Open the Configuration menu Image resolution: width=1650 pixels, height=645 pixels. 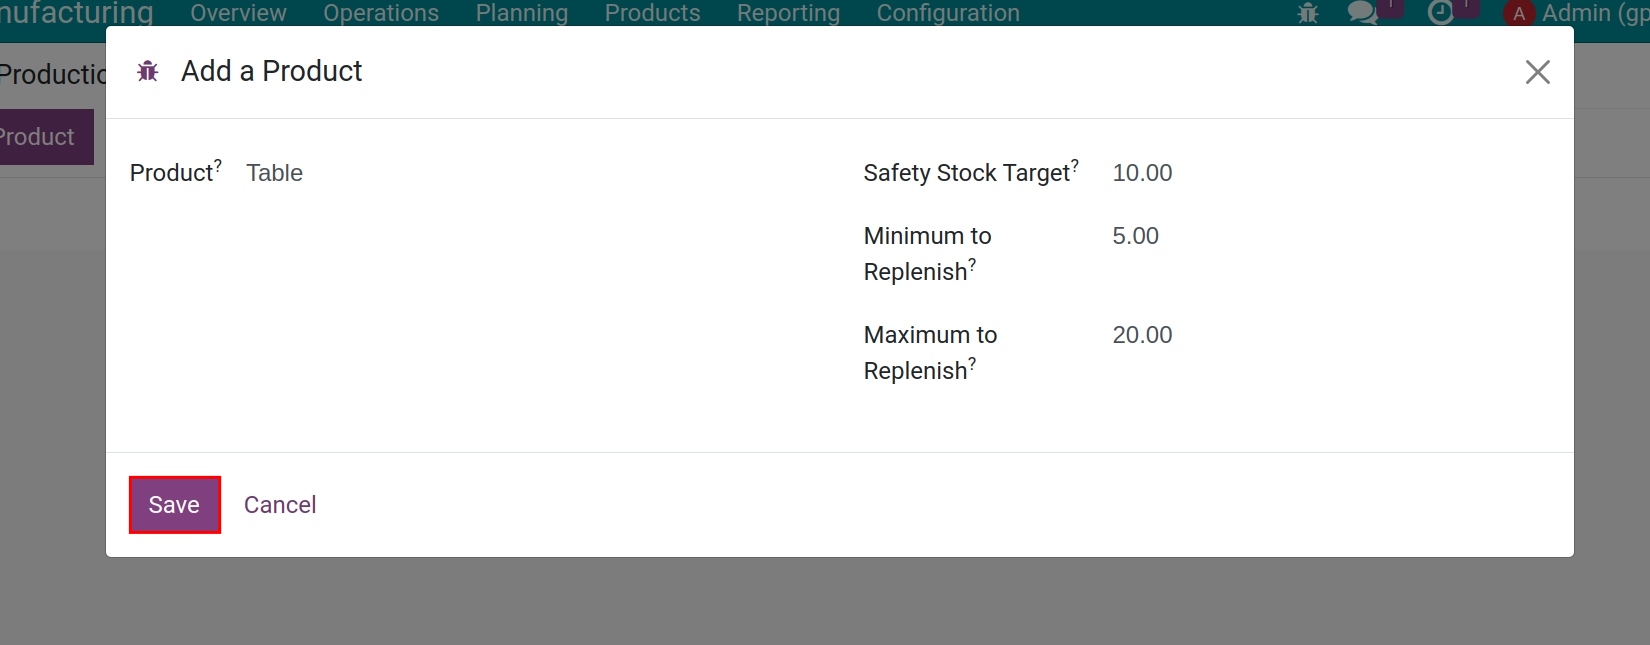(948, 13)
